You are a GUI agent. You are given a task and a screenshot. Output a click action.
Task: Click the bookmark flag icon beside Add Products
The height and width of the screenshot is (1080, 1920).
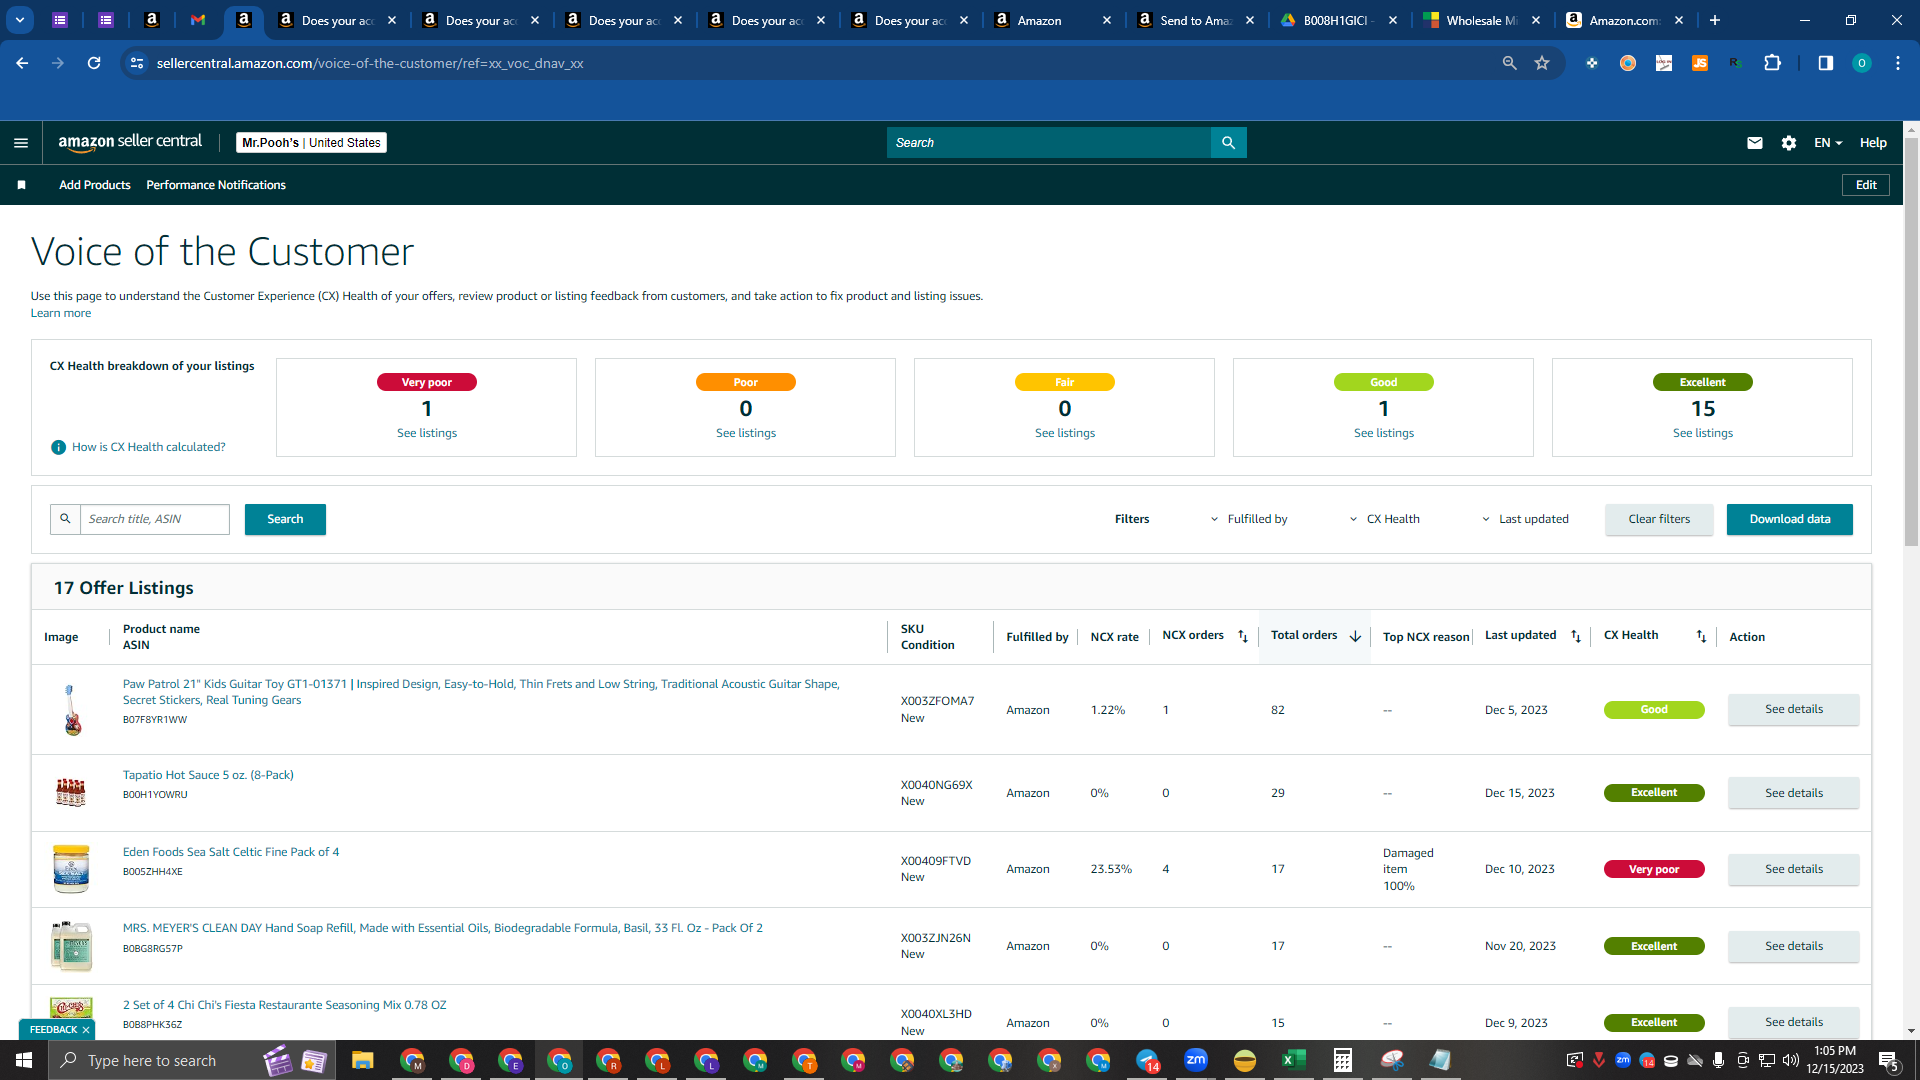(21, 185)
